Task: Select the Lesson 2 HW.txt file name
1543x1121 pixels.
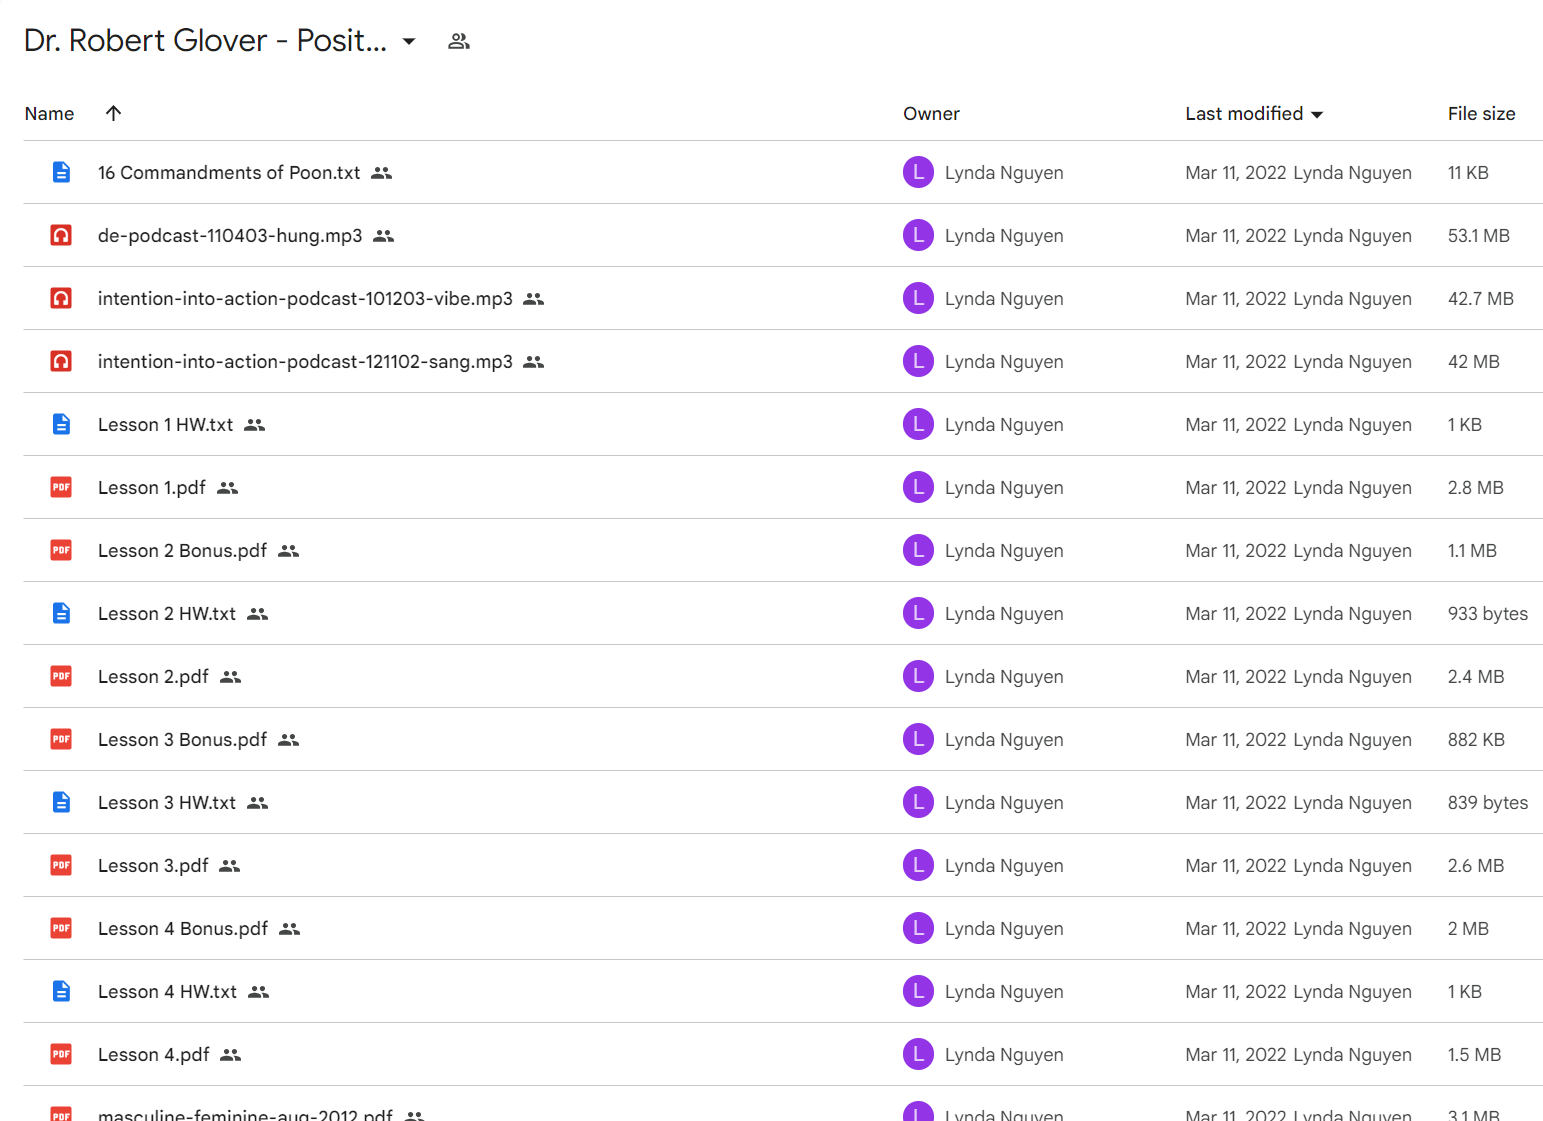Action: (167, 614)
